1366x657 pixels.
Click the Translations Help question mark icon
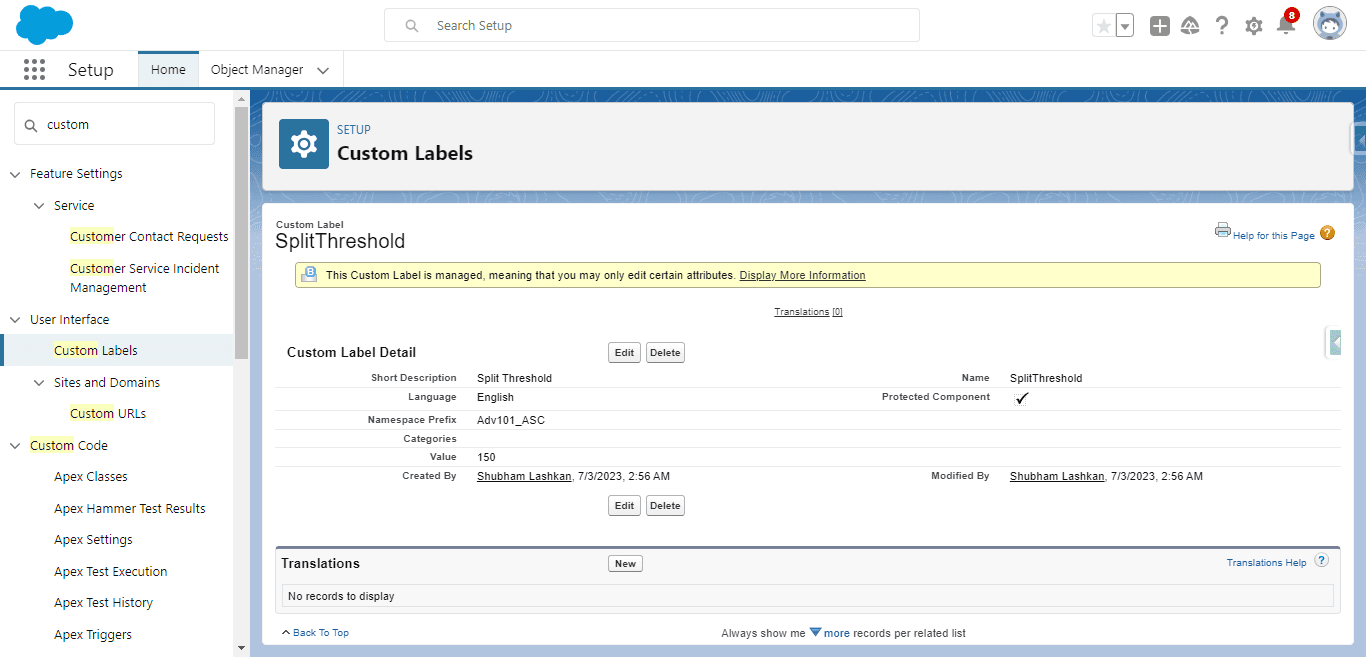tap(1322, 560)
